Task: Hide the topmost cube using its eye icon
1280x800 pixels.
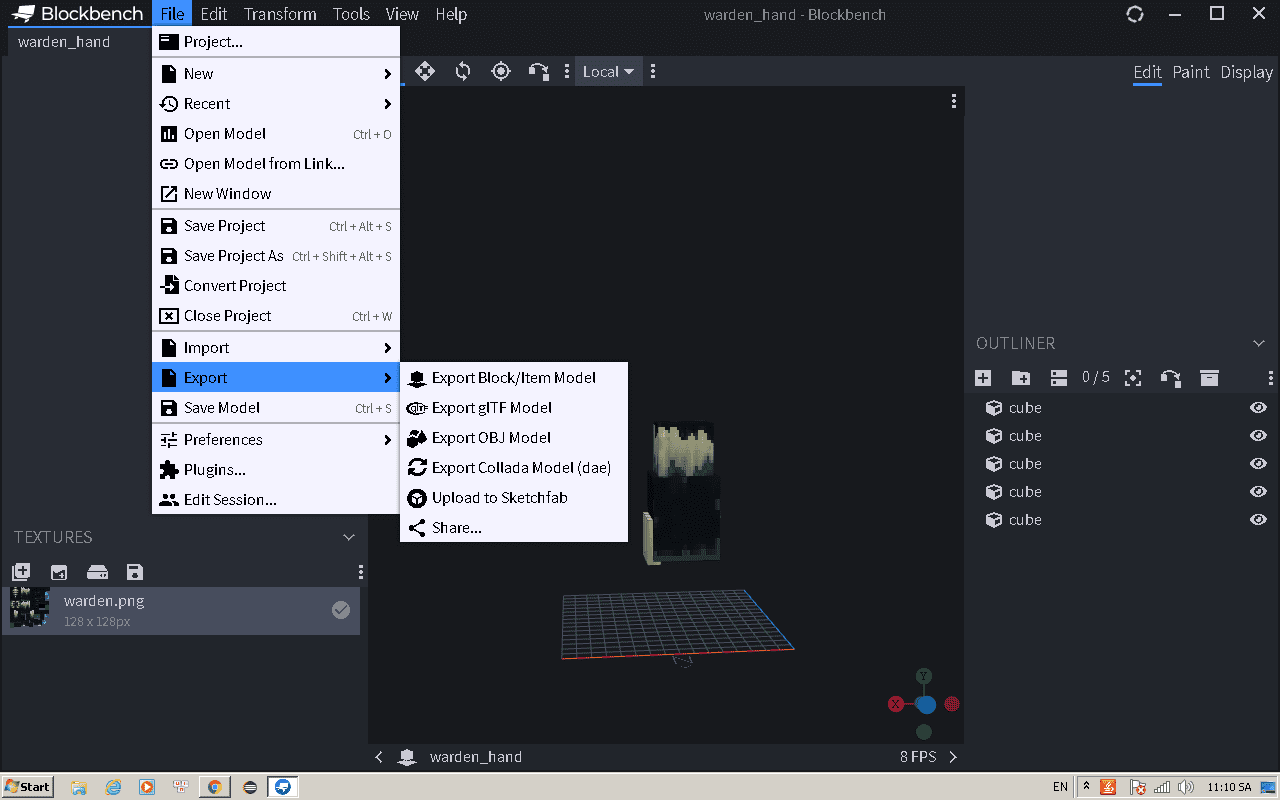Action: click(x=1258, y=408)
